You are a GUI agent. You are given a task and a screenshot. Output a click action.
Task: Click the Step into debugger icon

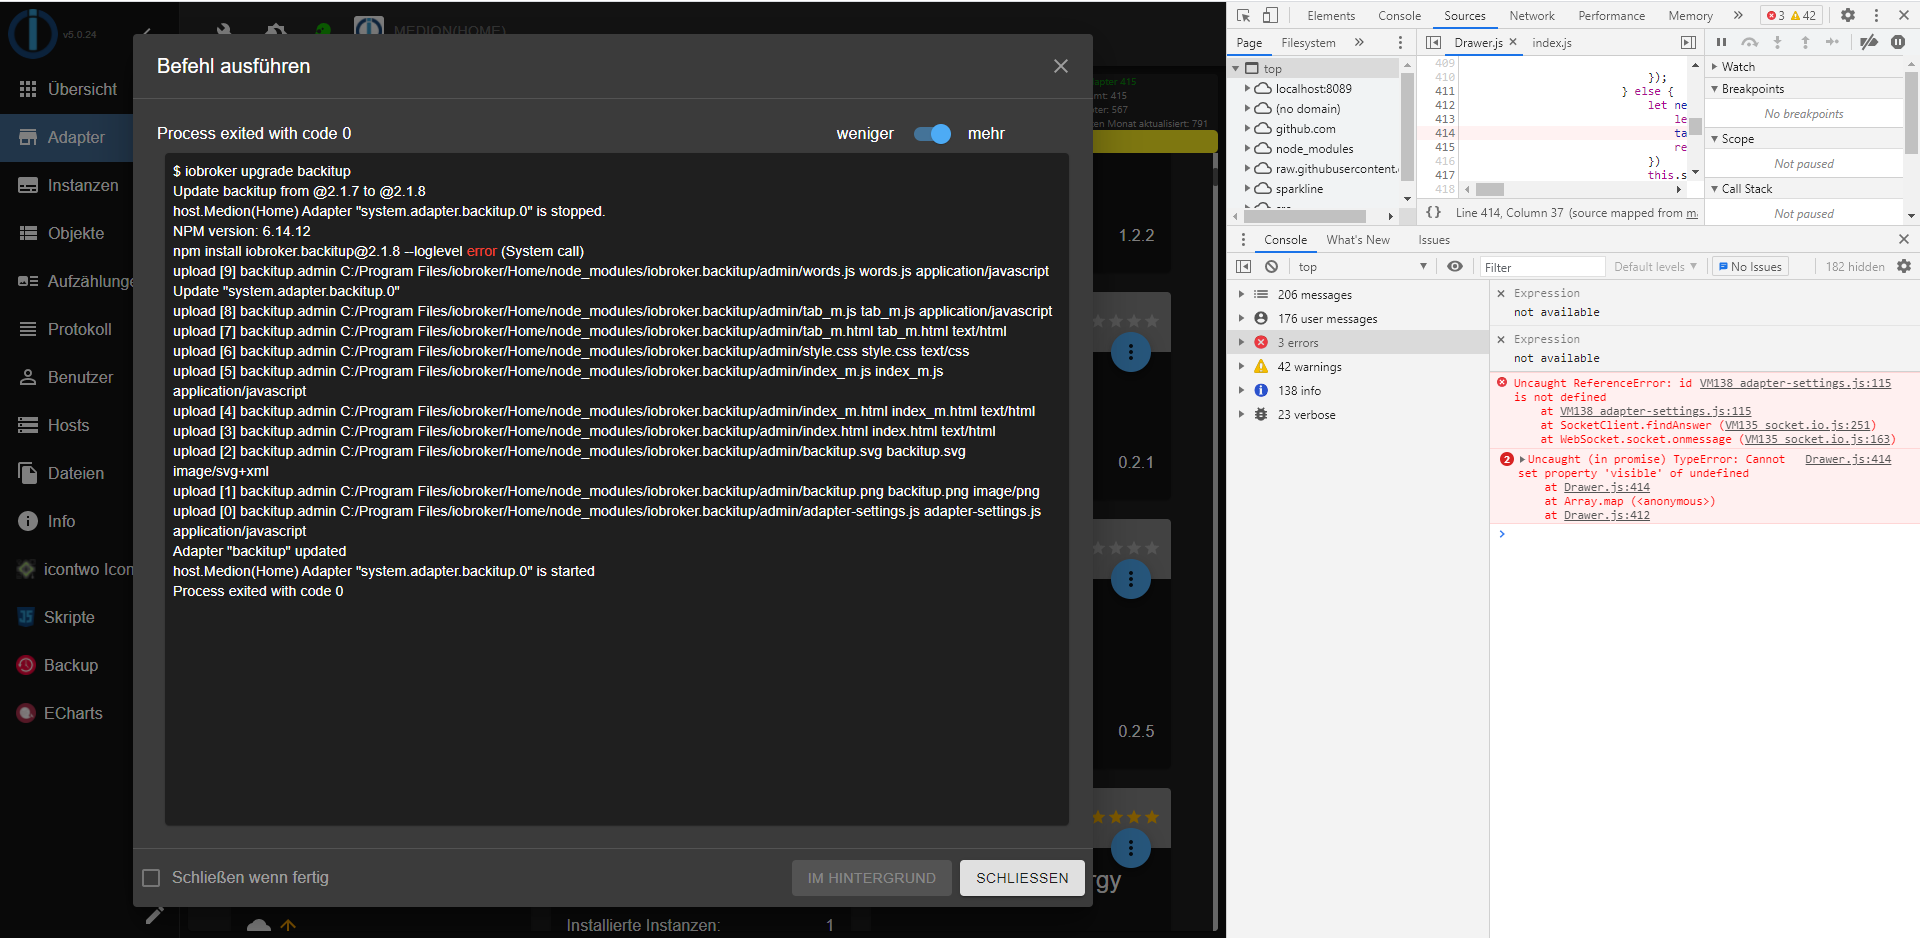click(x=1777, y=42)
